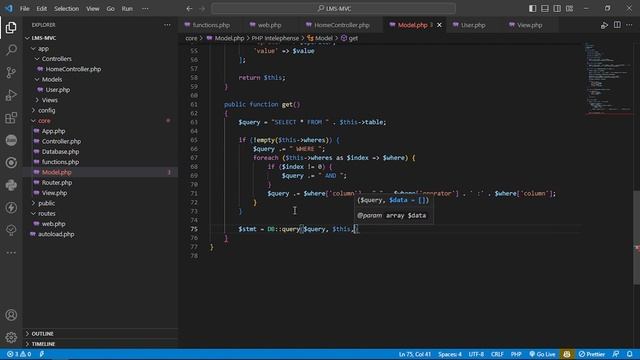Open the View menu
640x360 pixels.
[93, 9]
